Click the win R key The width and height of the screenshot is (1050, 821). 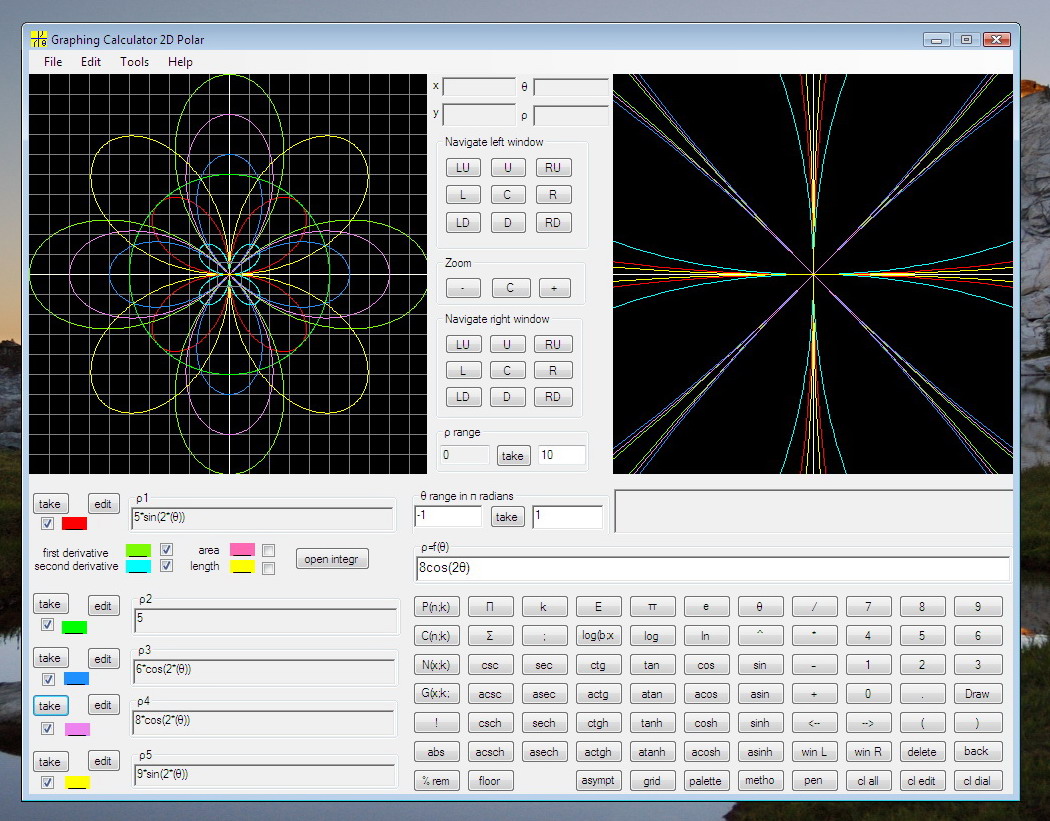coord(868,751)
